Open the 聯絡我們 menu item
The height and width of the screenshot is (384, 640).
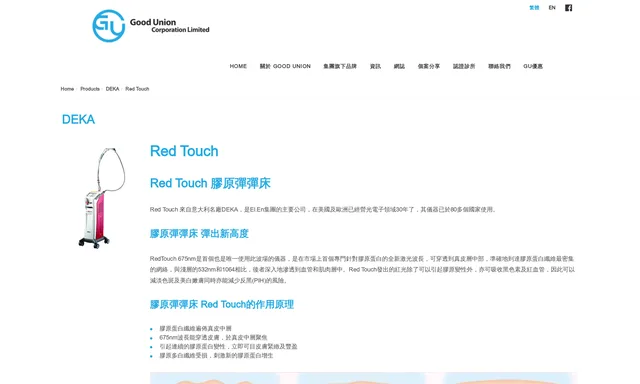pos(499,66)
